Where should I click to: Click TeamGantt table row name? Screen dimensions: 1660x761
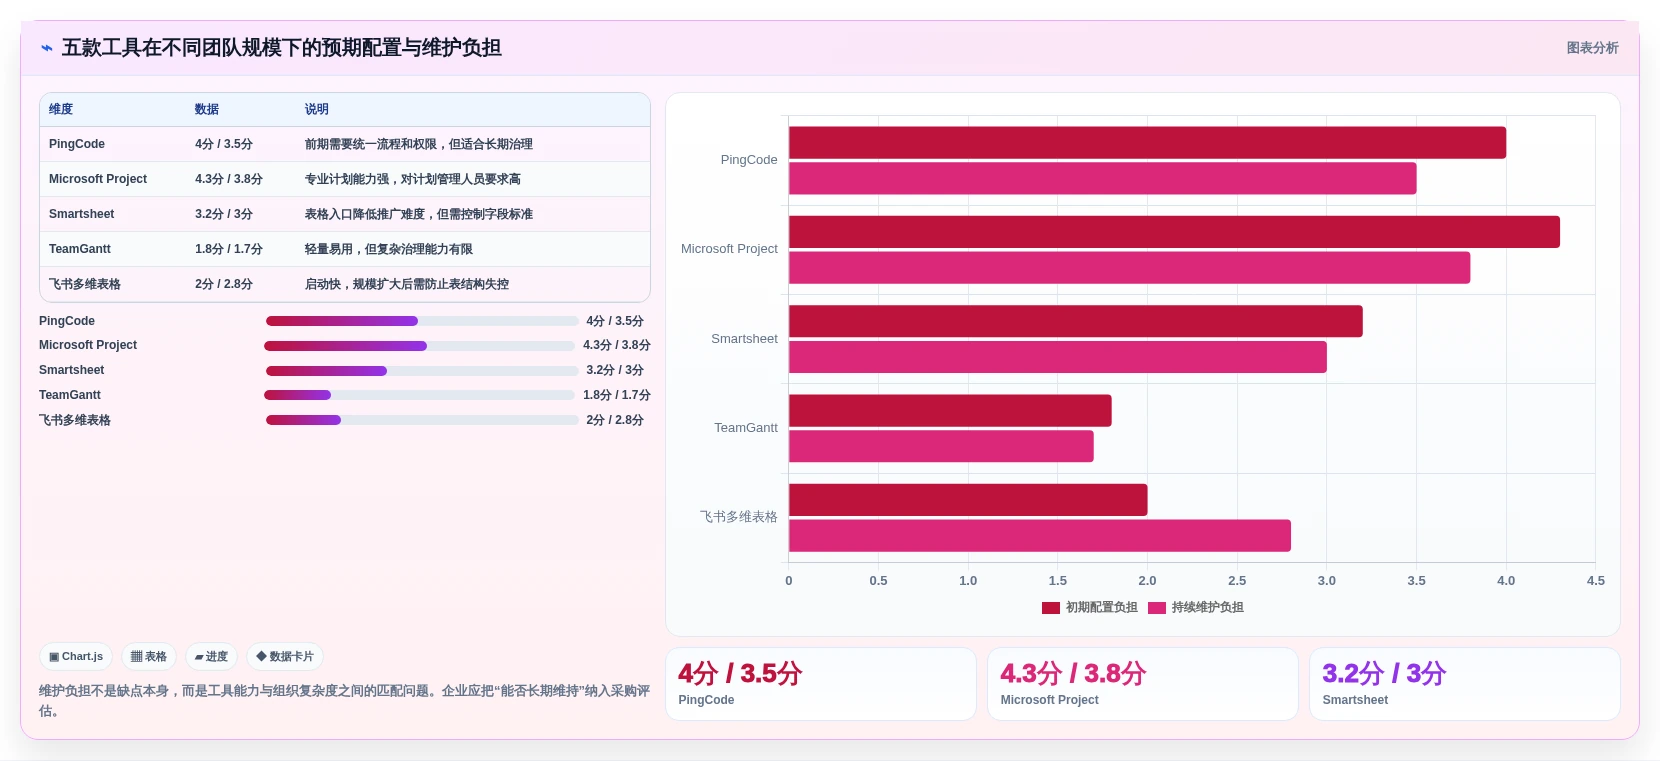[x=80, y=249]
